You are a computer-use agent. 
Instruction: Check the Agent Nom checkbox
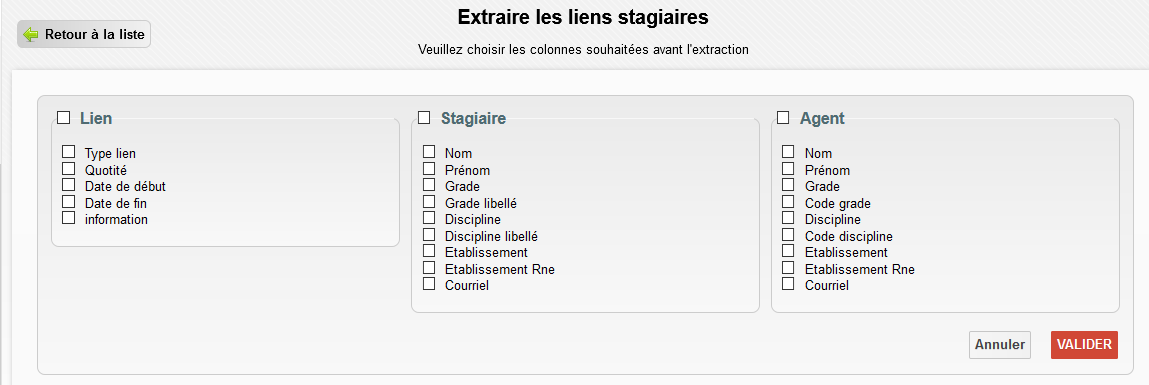pyautogui.click(x=788, y=152)
